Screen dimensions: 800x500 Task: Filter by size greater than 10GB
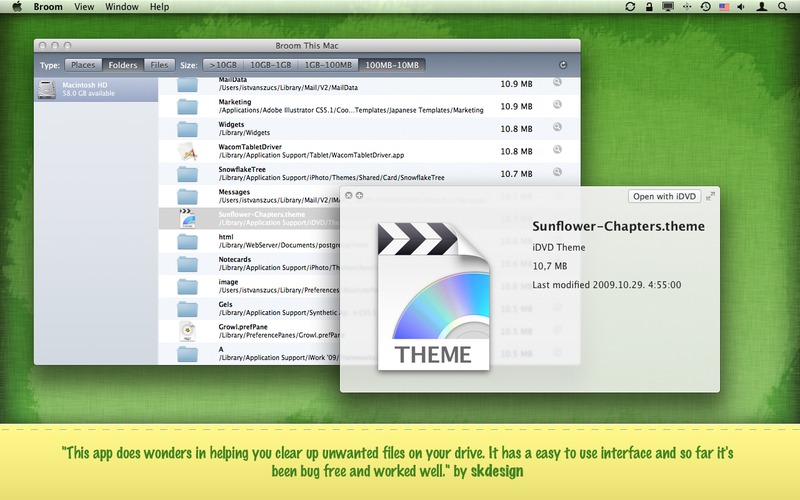[223, 65]
